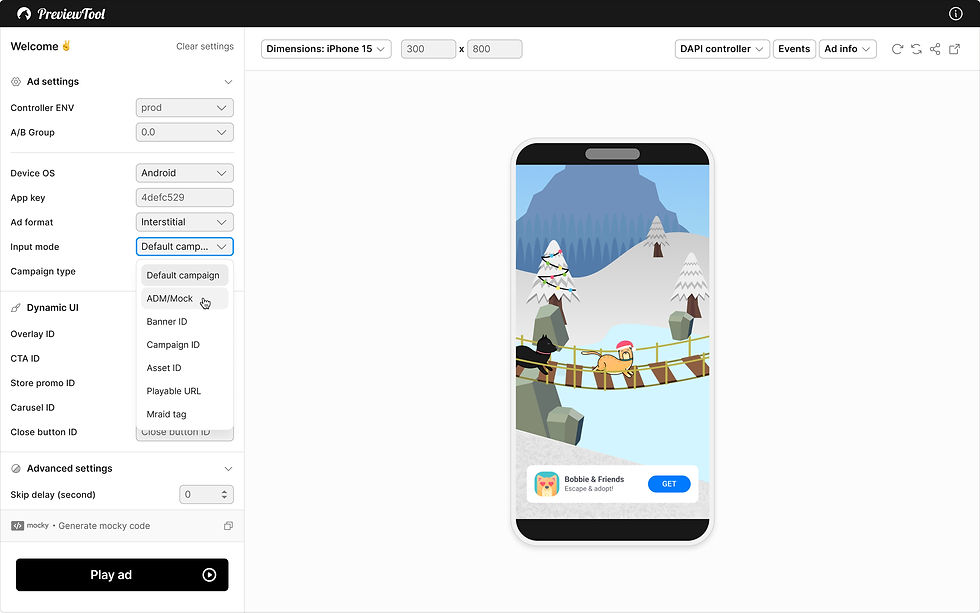Click the width field showing 300

[x=428, y=49]
